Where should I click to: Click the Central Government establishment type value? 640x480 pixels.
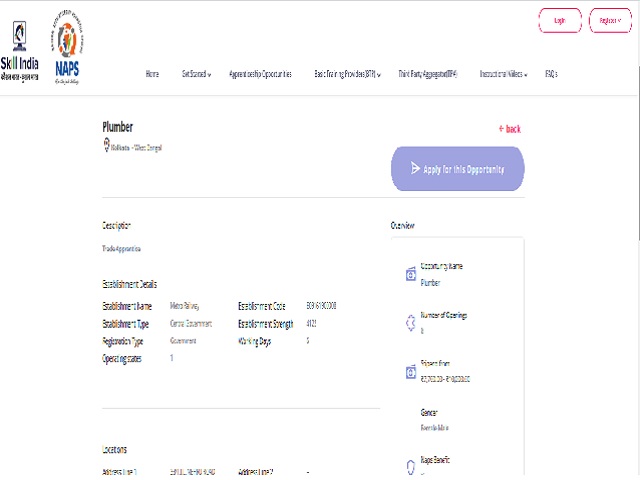click(191, 324)
